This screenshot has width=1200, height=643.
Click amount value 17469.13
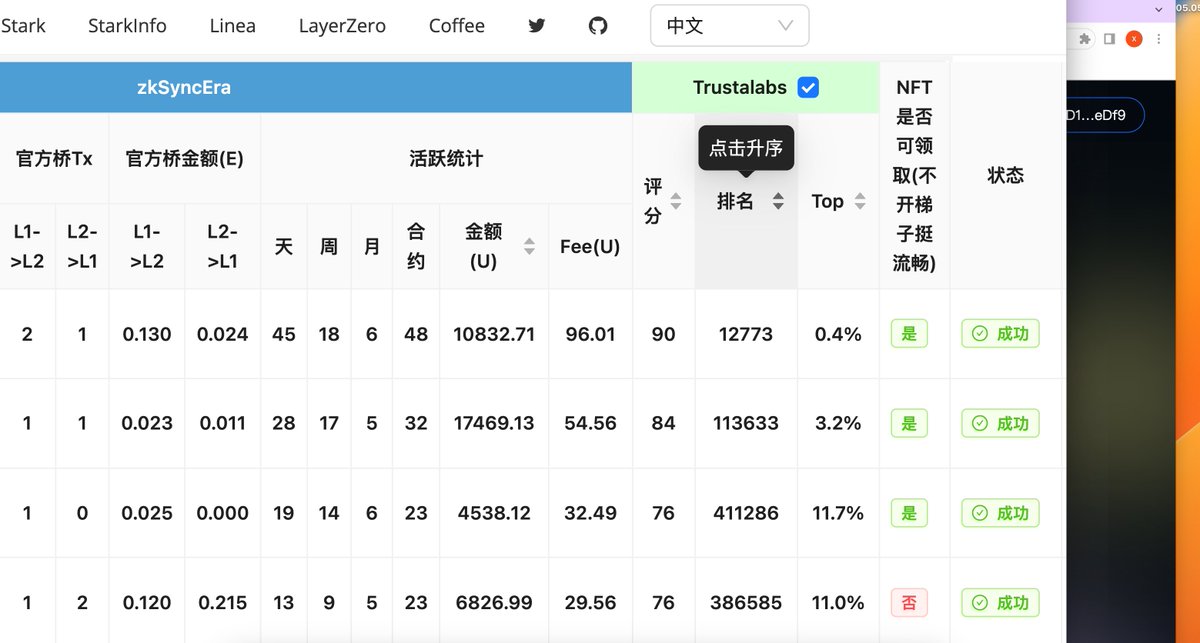(x=493, y=423)
